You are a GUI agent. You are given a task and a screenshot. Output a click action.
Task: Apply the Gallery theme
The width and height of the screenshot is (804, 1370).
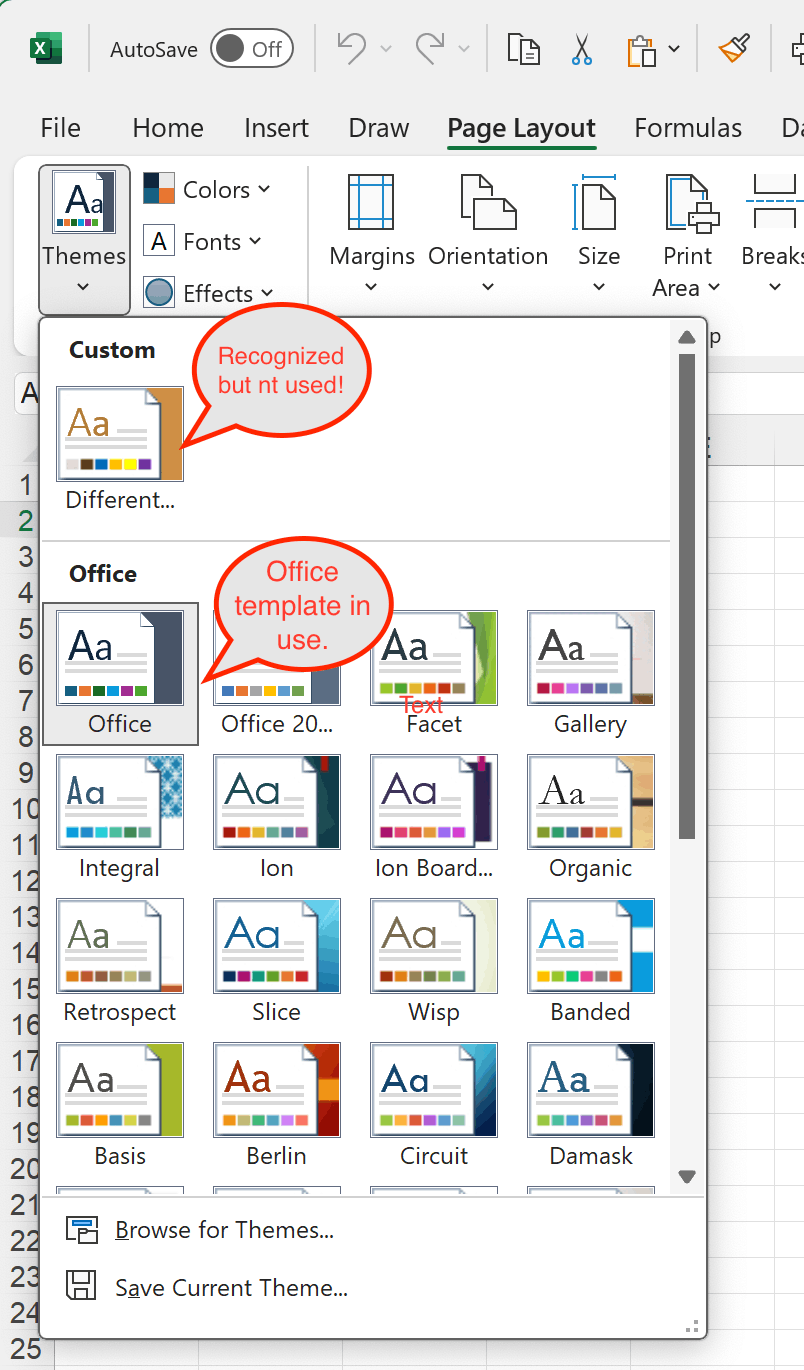coord(591,674)
